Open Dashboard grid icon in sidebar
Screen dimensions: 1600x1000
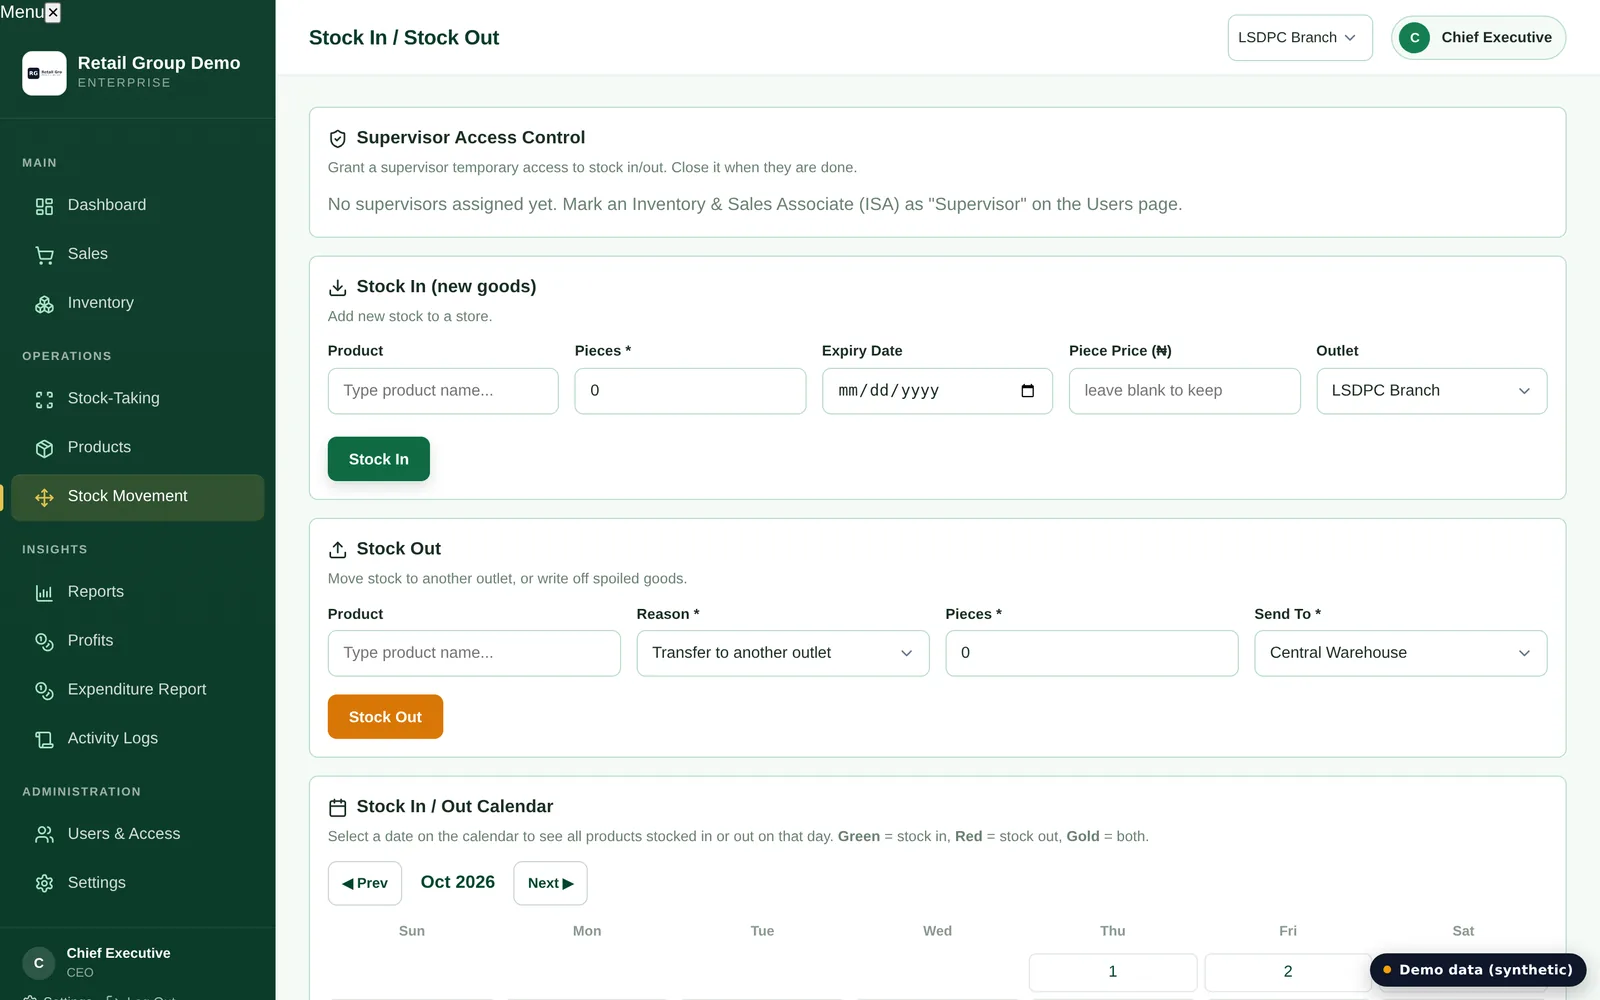tap(44, 206)
